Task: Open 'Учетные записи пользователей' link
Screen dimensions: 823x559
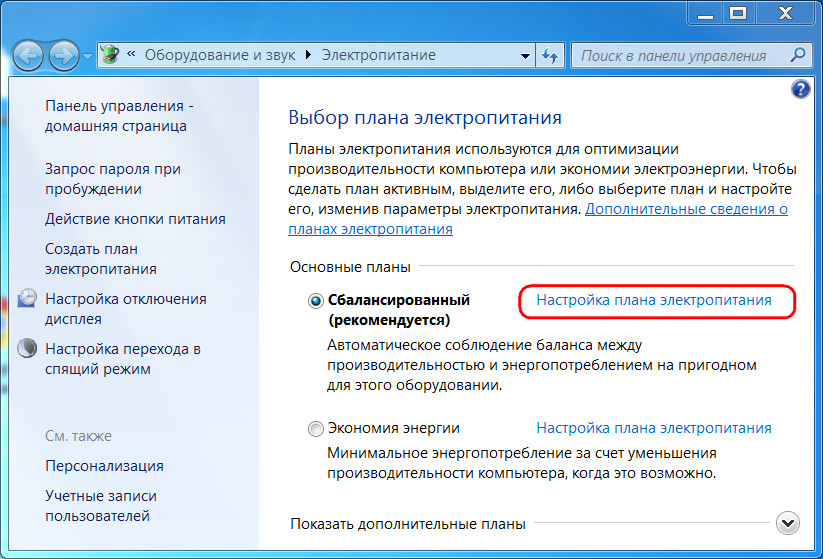Action: click(x=101, y=506)
